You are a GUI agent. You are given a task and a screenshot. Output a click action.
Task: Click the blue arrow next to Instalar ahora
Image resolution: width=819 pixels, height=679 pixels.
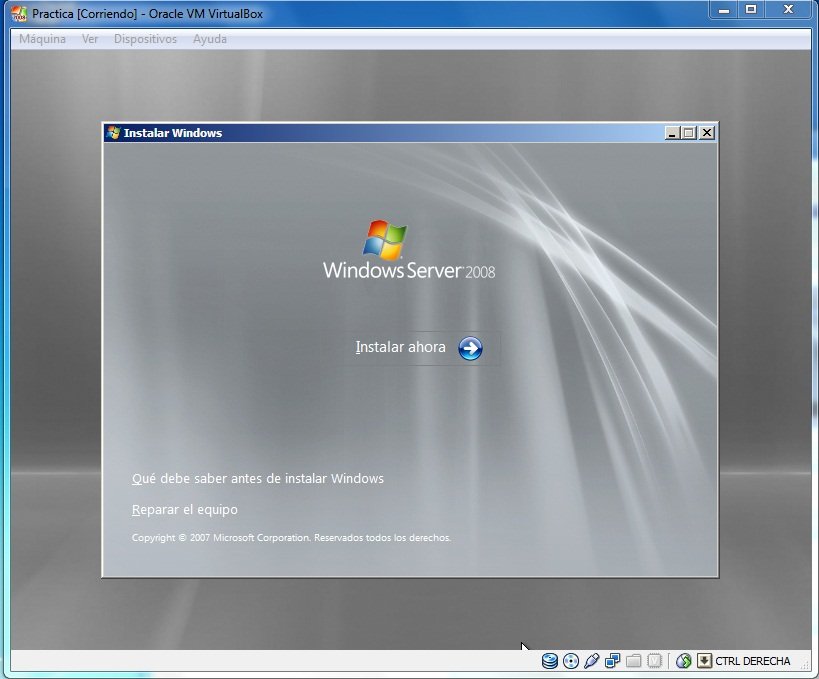(470, 348)
